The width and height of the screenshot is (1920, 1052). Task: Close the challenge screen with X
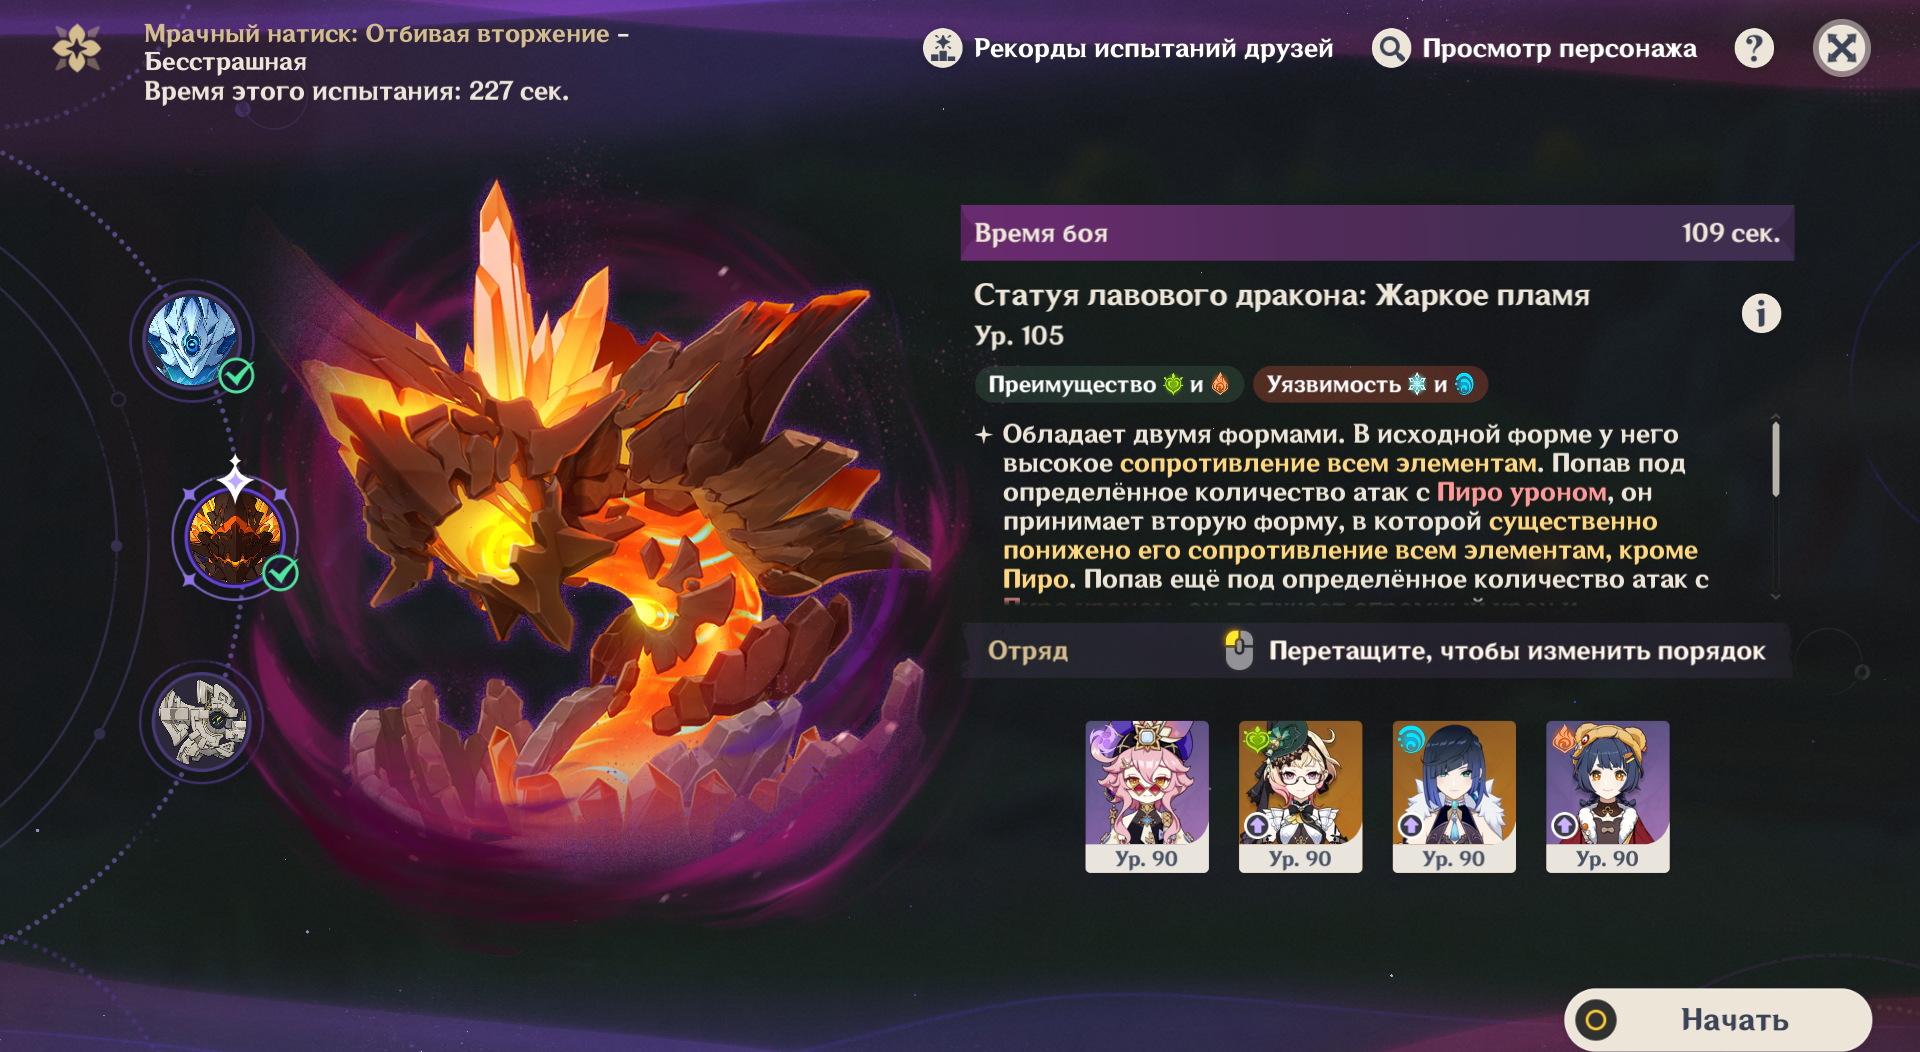pos(1842,48)
